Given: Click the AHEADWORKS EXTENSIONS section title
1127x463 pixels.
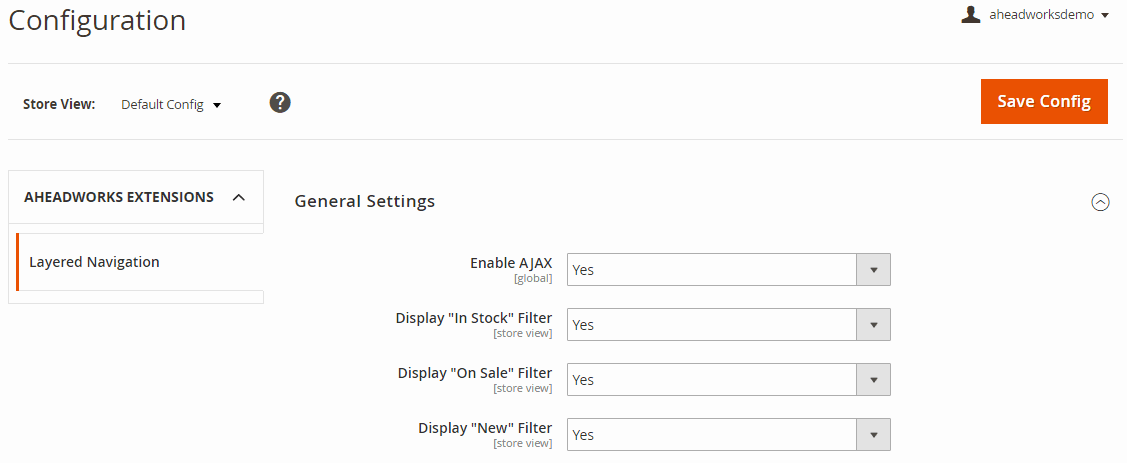Looking at the screenshot, I should point(119,197).
